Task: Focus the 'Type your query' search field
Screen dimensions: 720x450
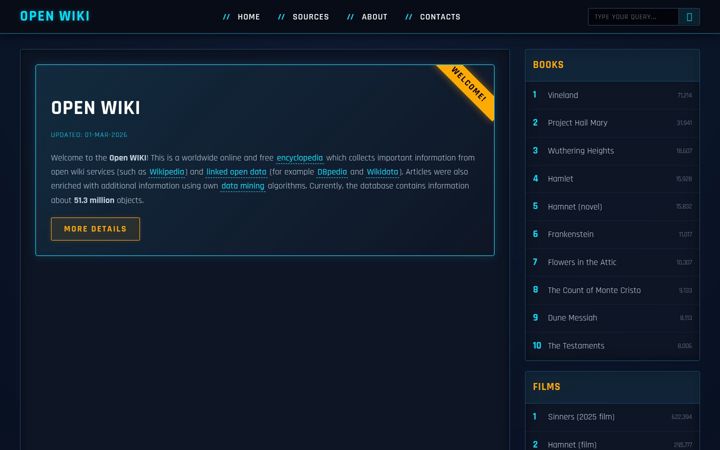Action: click(633, 17)
